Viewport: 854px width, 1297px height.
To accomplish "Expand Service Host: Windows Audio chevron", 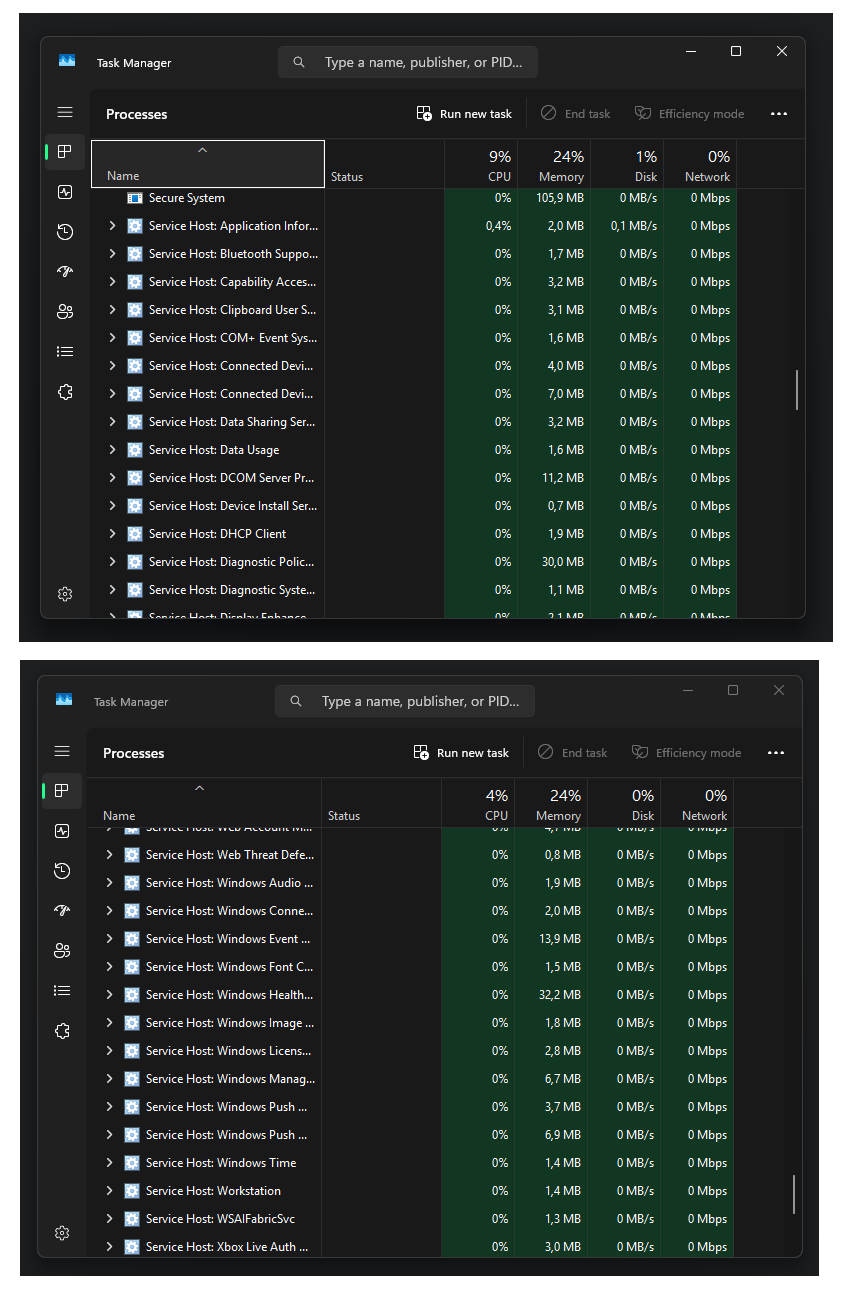I will [x=109, y=883].
